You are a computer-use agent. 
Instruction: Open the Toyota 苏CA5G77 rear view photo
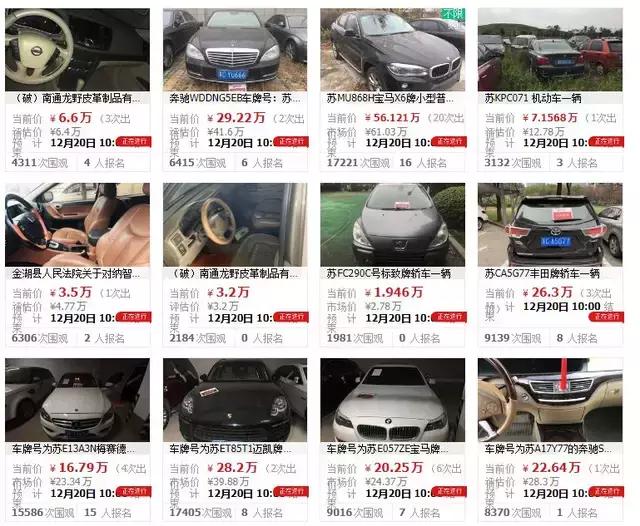550,225
